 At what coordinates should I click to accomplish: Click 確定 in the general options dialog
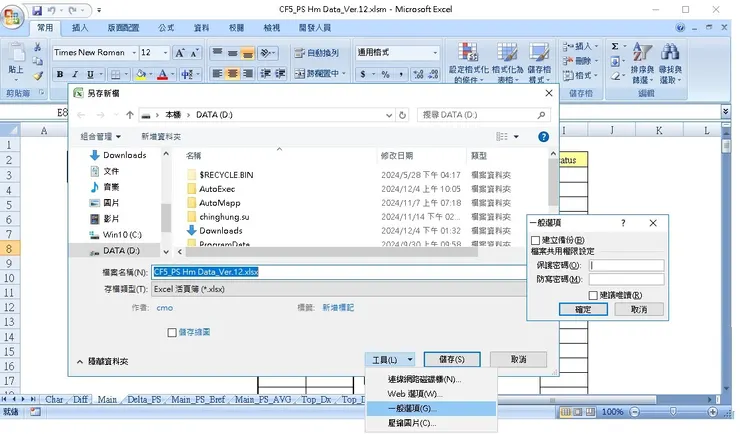point(583,309)
